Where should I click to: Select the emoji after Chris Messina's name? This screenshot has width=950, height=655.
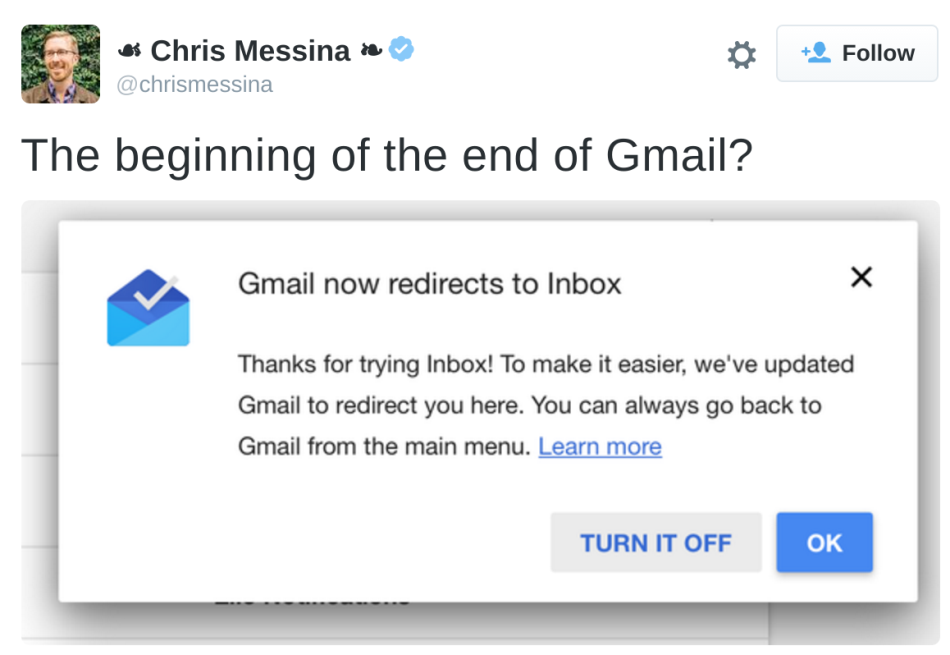tap(373, 48)
